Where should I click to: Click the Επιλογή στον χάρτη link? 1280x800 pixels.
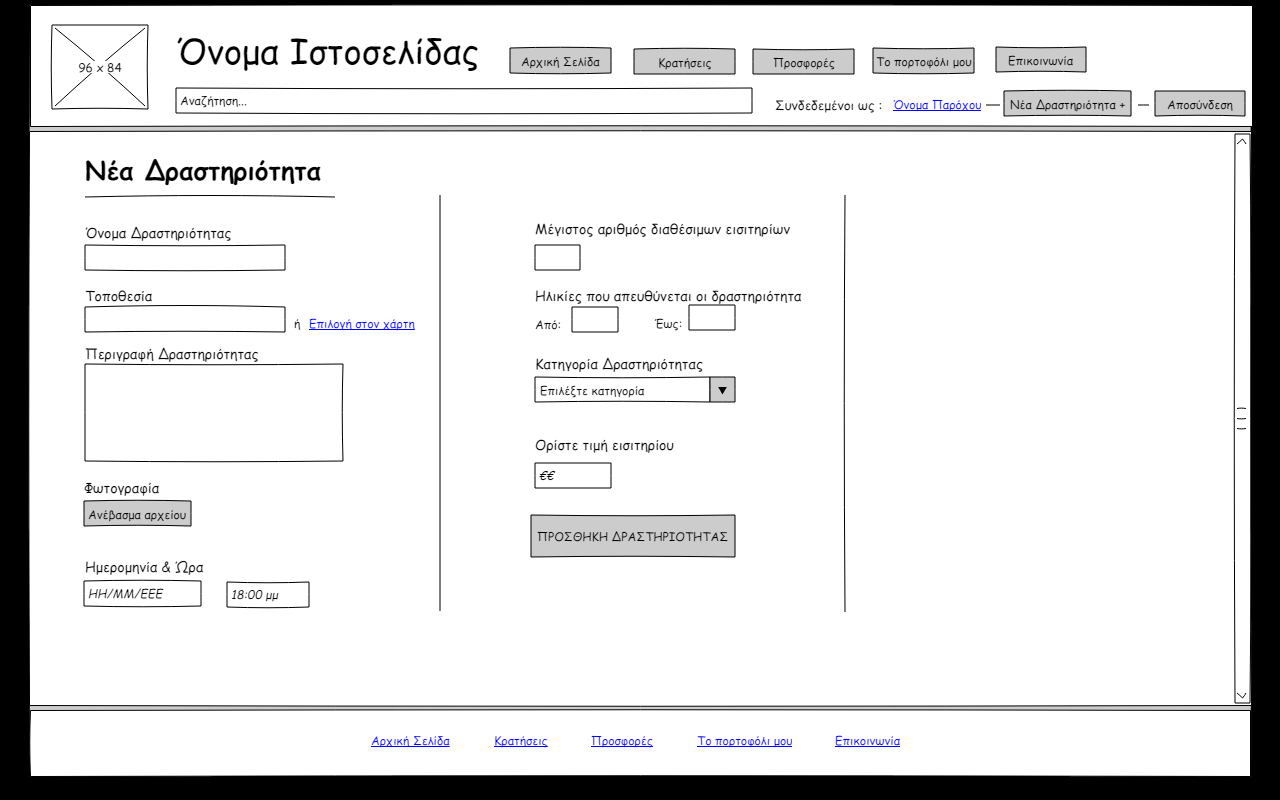(x=362, y=324)
